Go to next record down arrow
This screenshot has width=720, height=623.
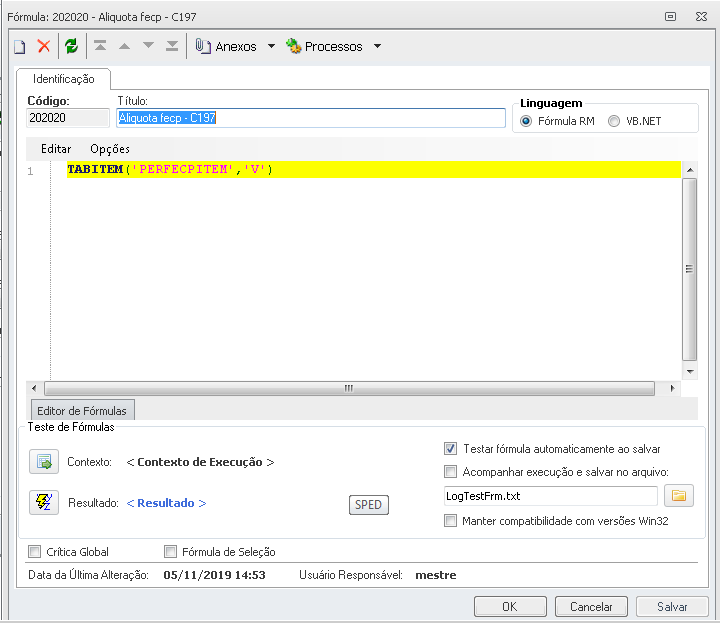click(x=148, y=45)
